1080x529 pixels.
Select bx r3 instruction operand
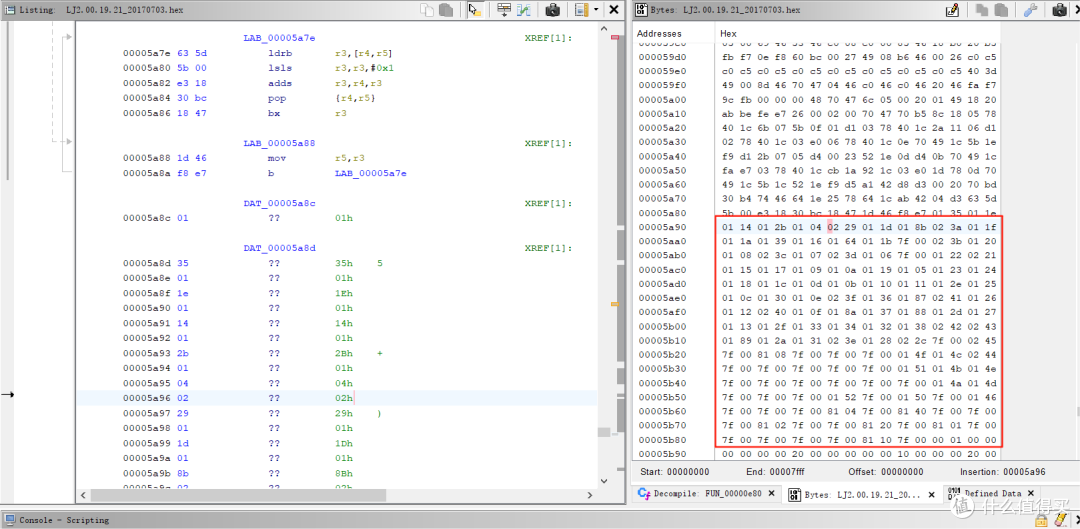[340, 113]
